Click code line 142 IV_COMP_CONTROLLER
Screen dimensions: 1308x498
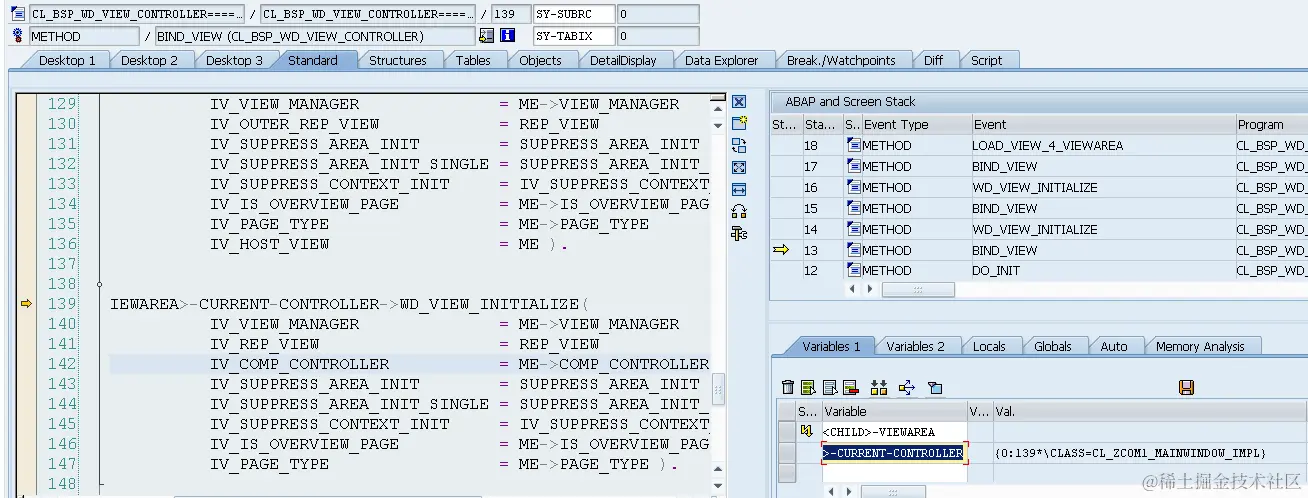click(x=410, y=363)
